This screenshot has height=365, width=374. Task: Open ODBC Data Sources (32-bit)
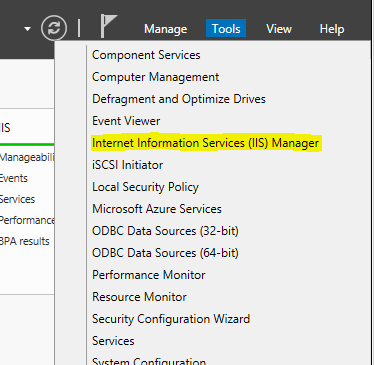click(165, 231)
